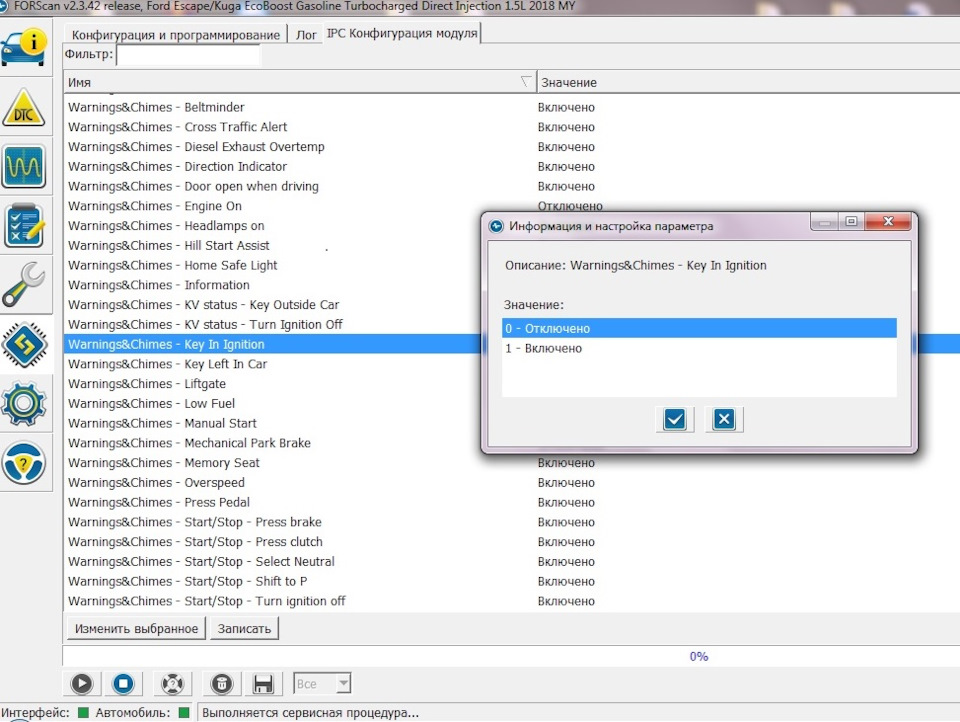This screenshot has height=722, width=960.
Task: Click the Записать button
Action: [x=244, y=629]
